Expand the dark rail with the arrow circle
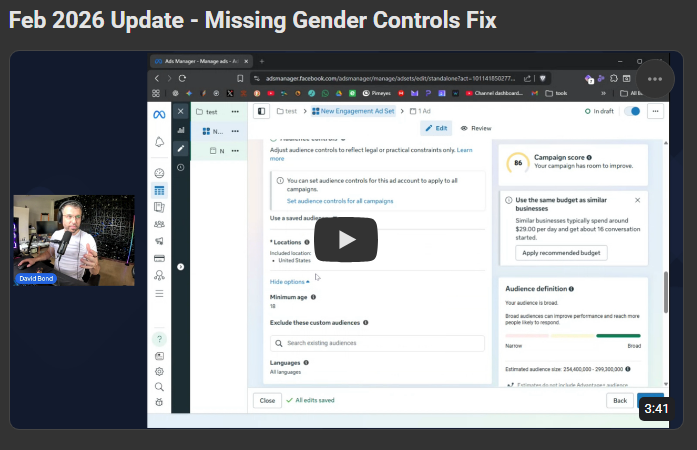Viewport: 697px width, 450px height. click(180, 267)
